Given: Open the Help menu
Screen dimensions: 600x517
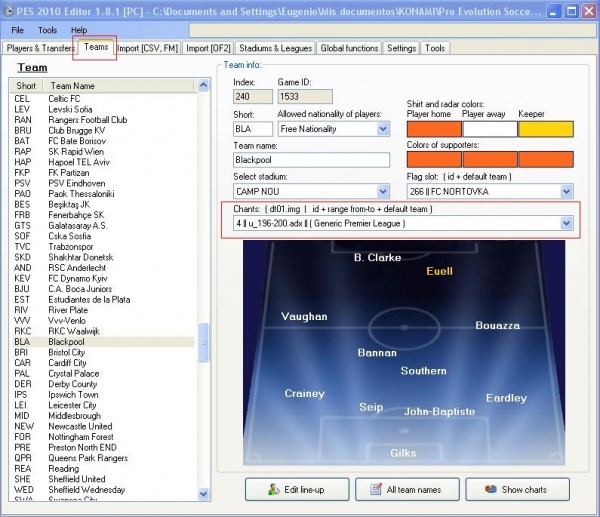Looking at the screenshot, I should 79,30.
